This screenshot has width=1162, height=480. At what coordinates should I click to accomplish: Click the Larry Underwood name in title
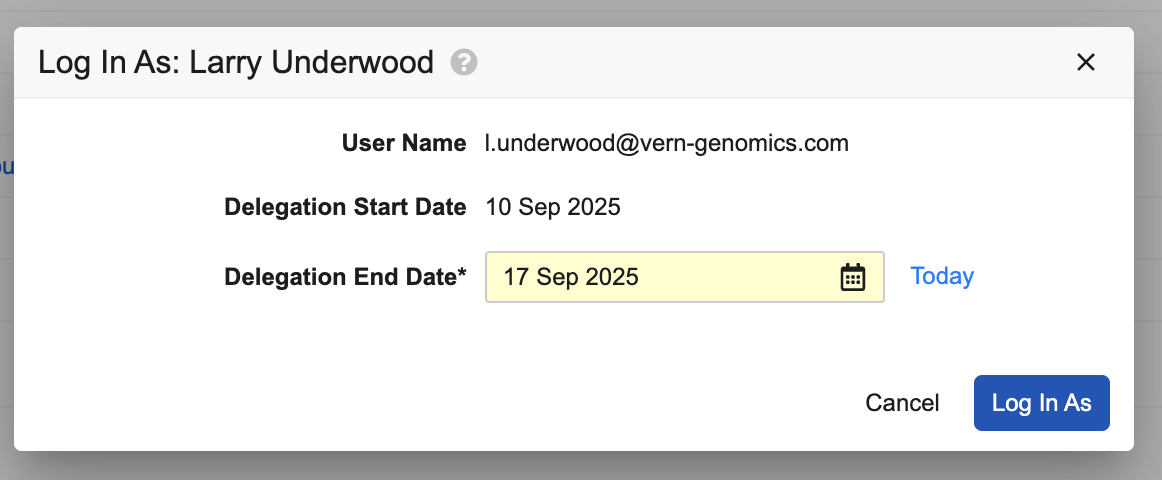coord(312,63)
